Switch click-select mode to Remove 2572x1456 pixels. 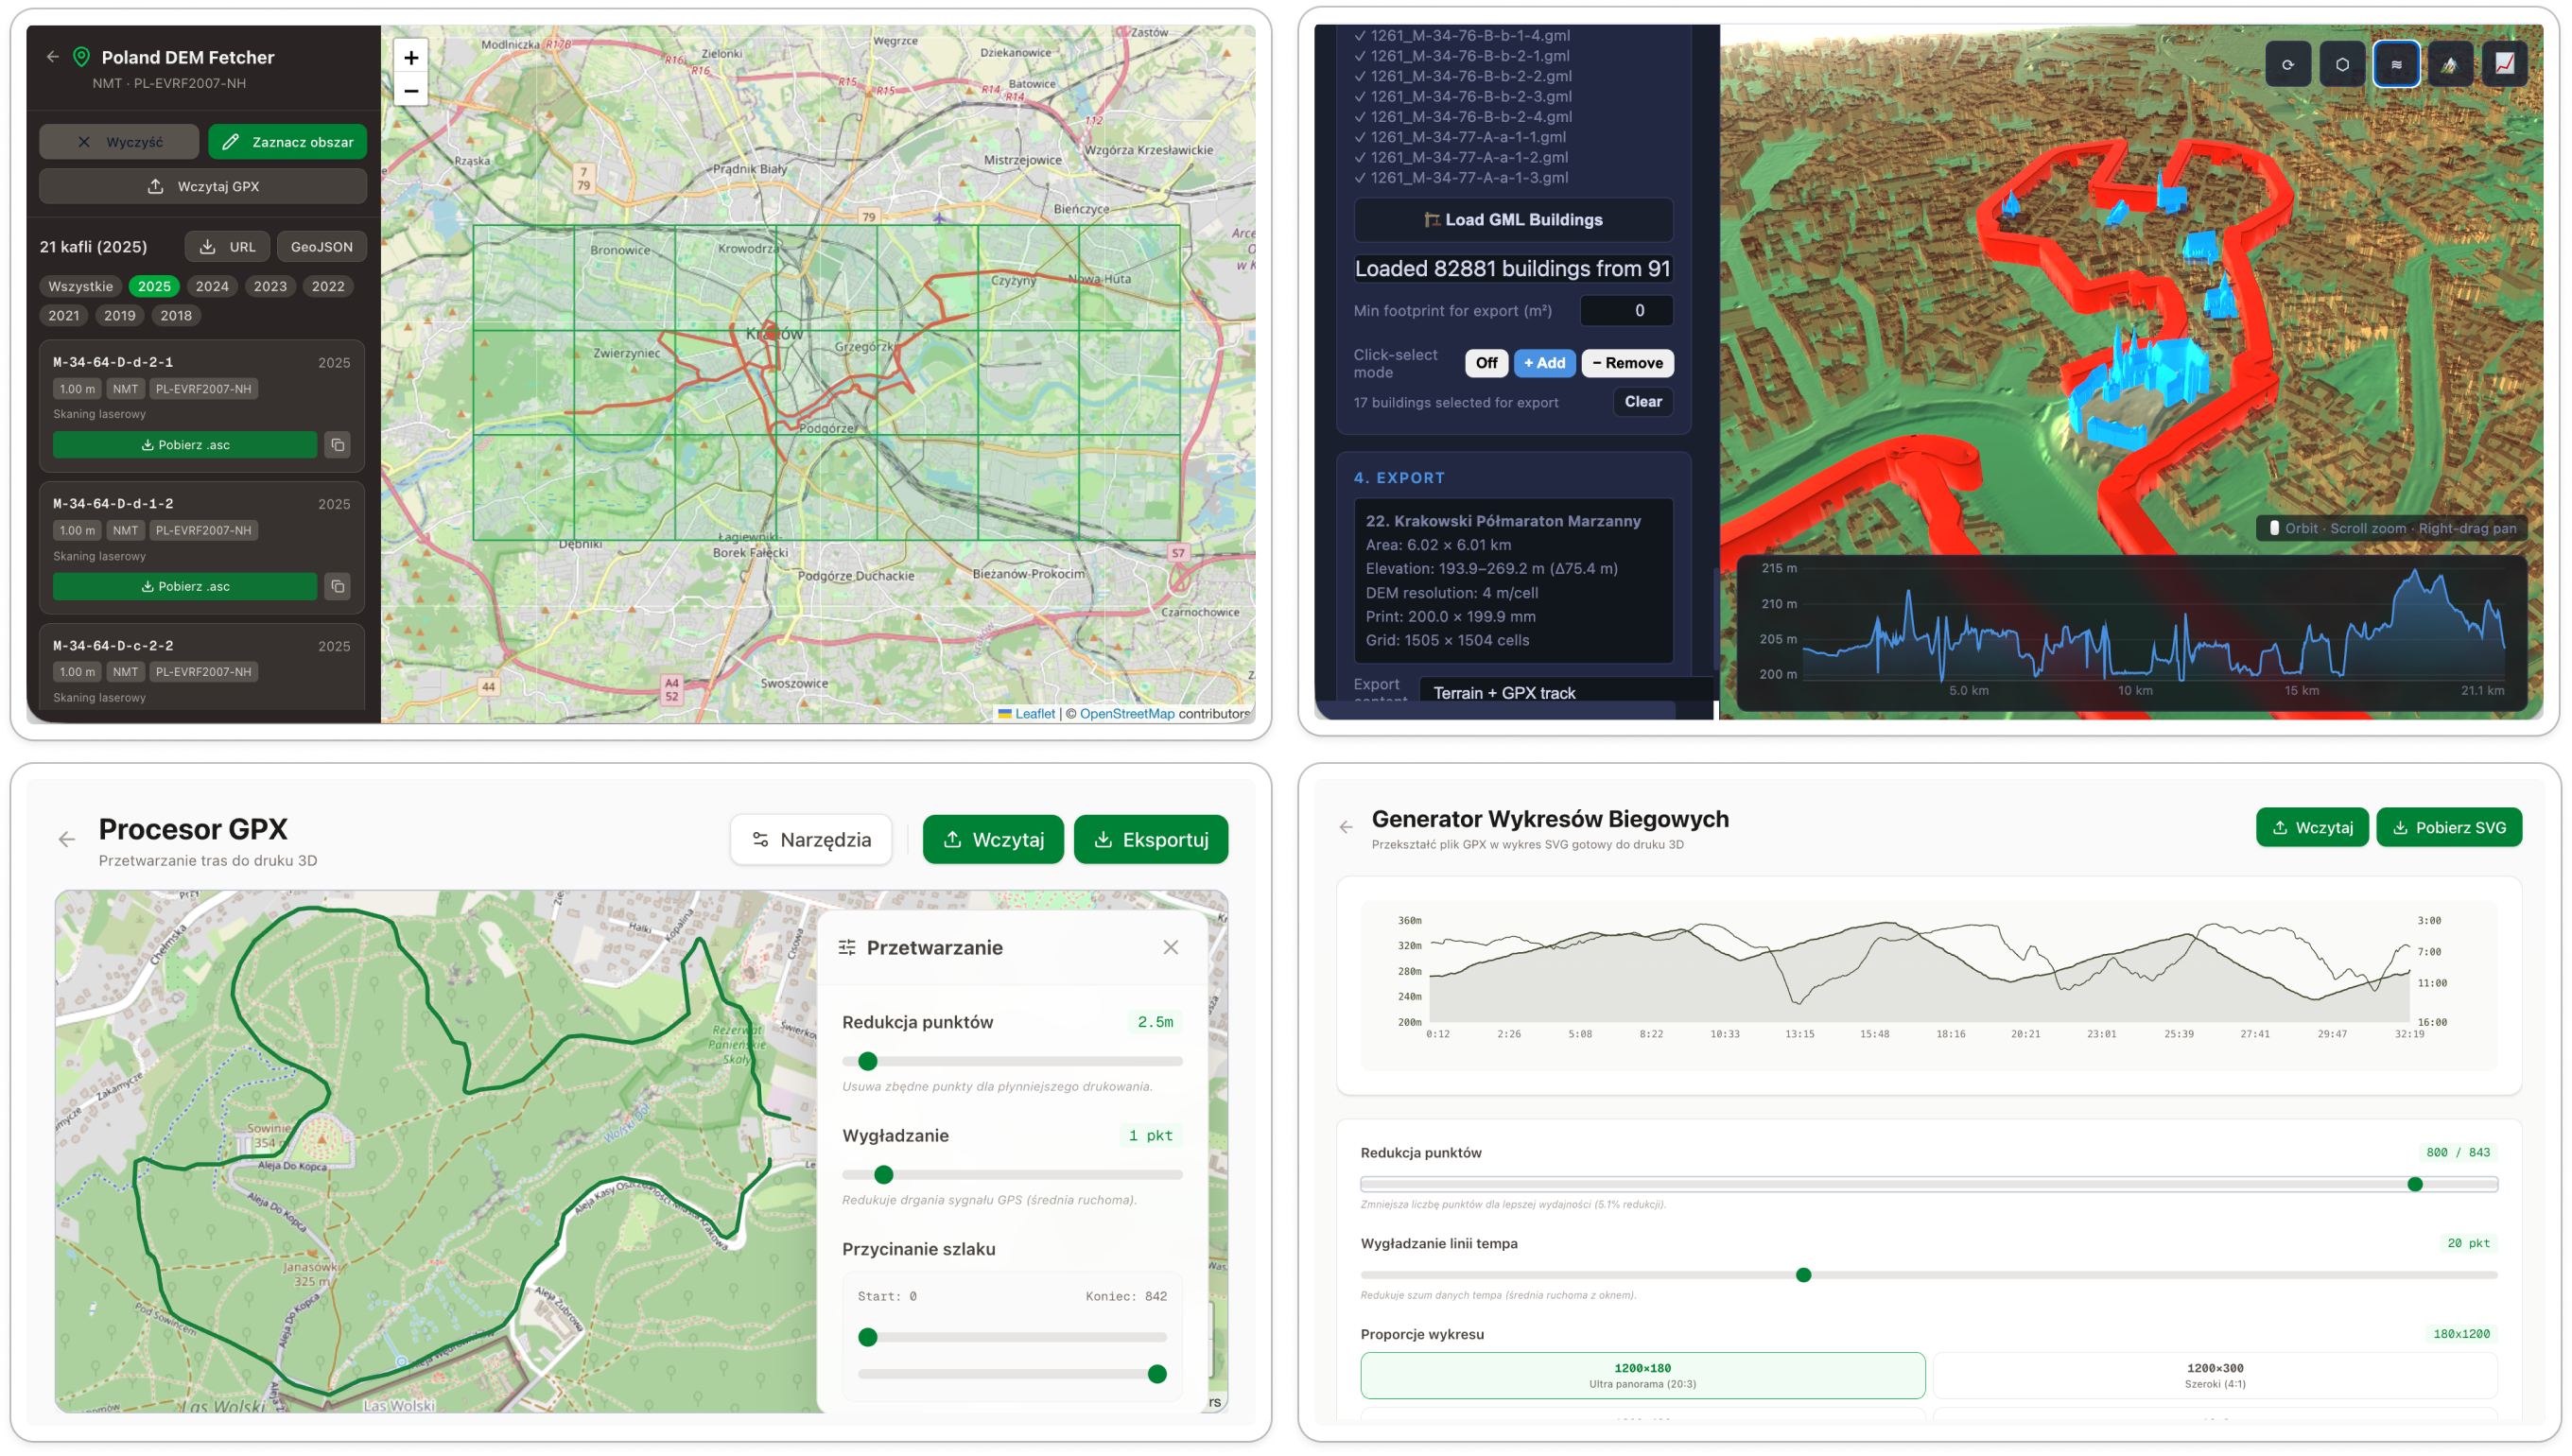pos(1627,363)
